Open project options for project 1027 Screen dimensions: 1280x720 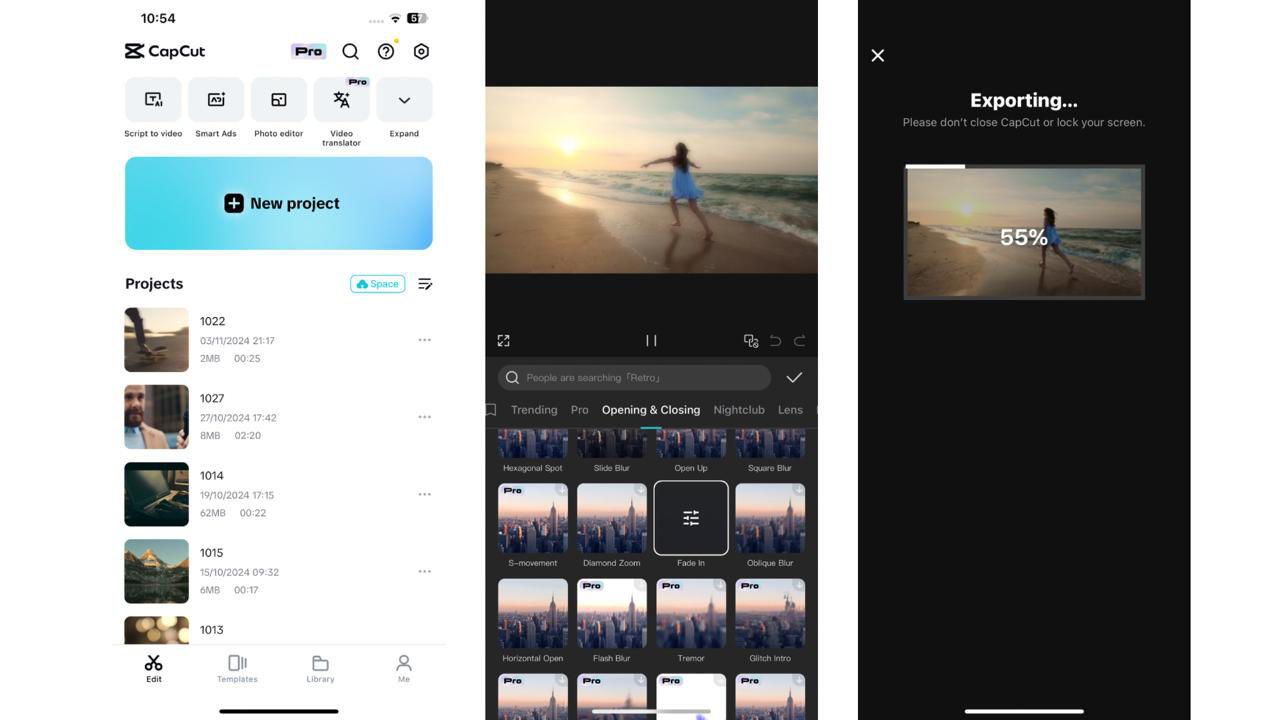(424, 417)
